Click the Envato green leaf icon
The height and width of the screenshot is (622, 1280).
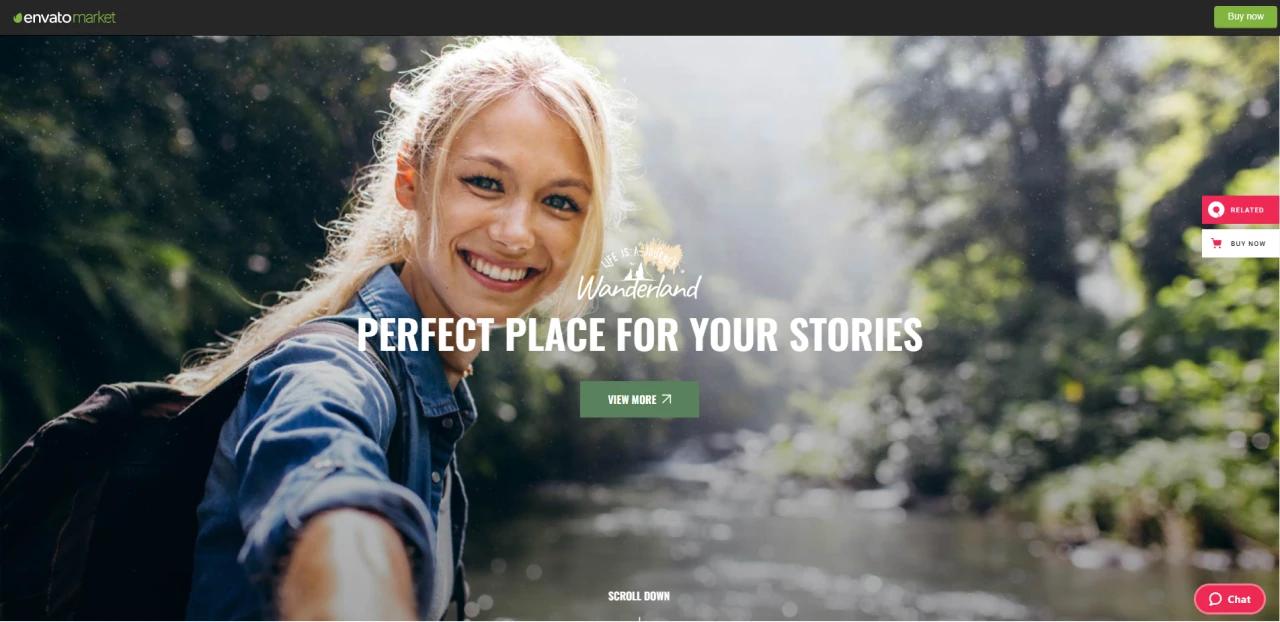(17, 17)
